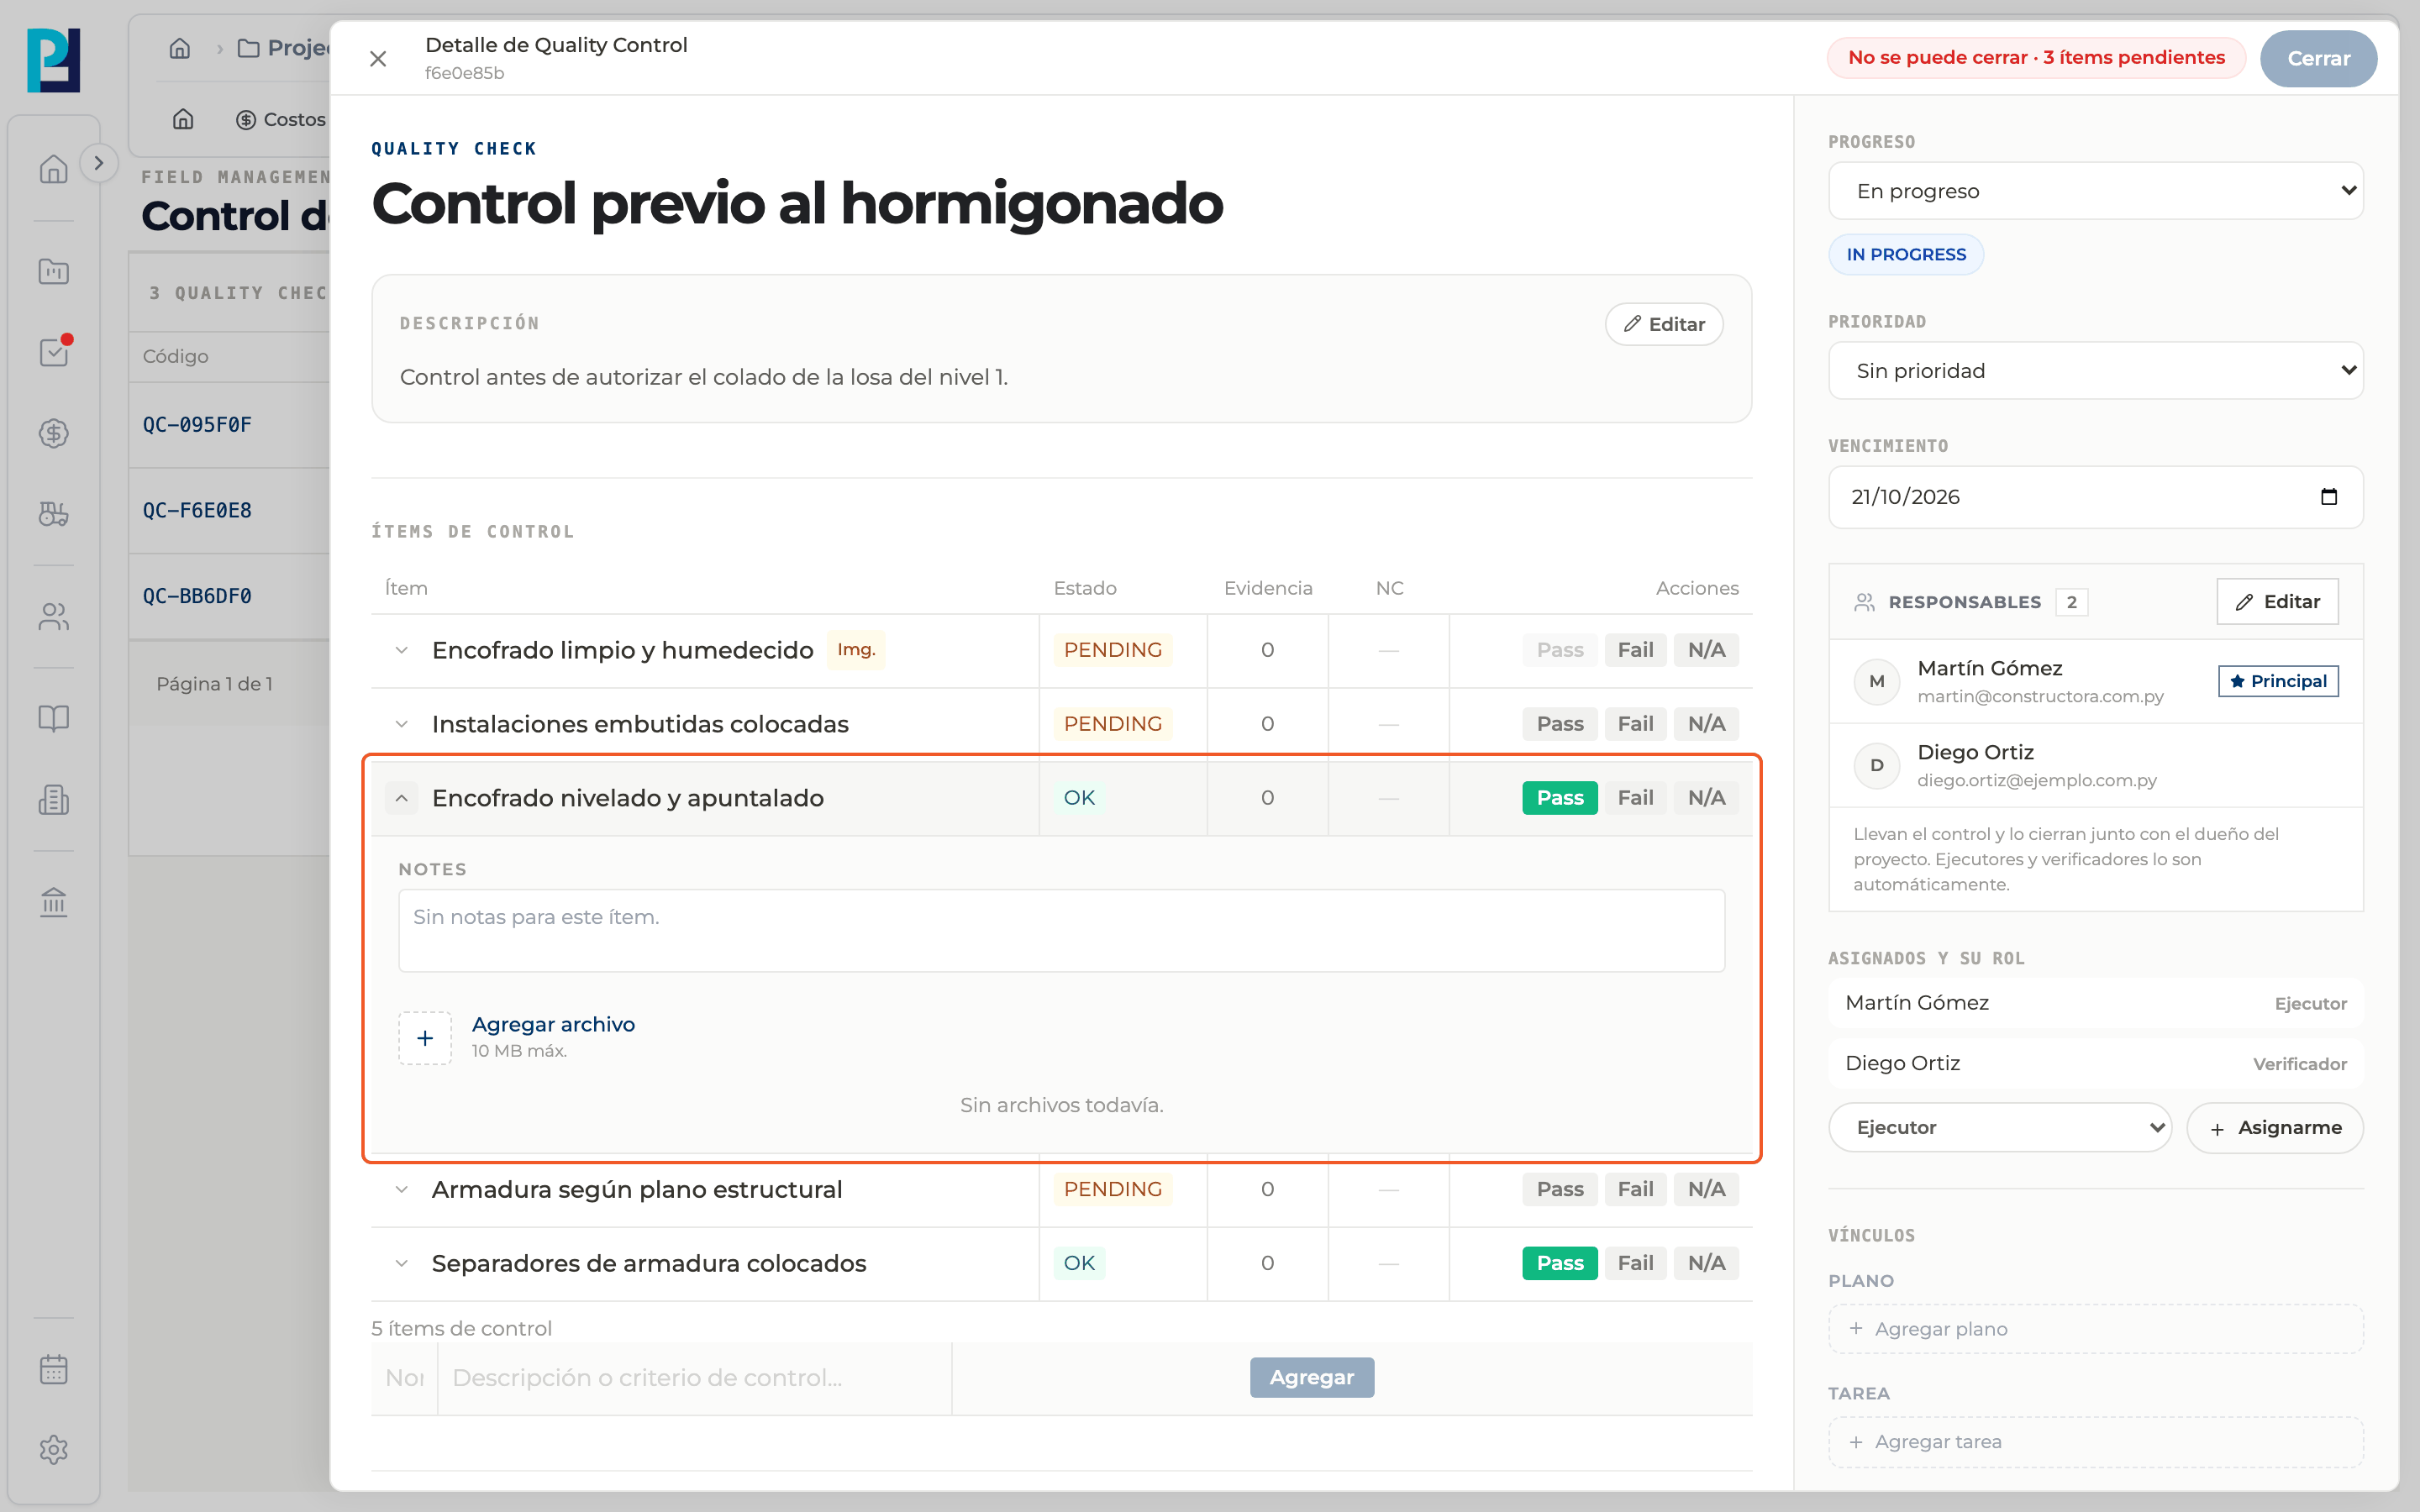Open the calendar icon in the sidebar
Viewport: 2420px width, 1512px height.
pos(54,1369)
